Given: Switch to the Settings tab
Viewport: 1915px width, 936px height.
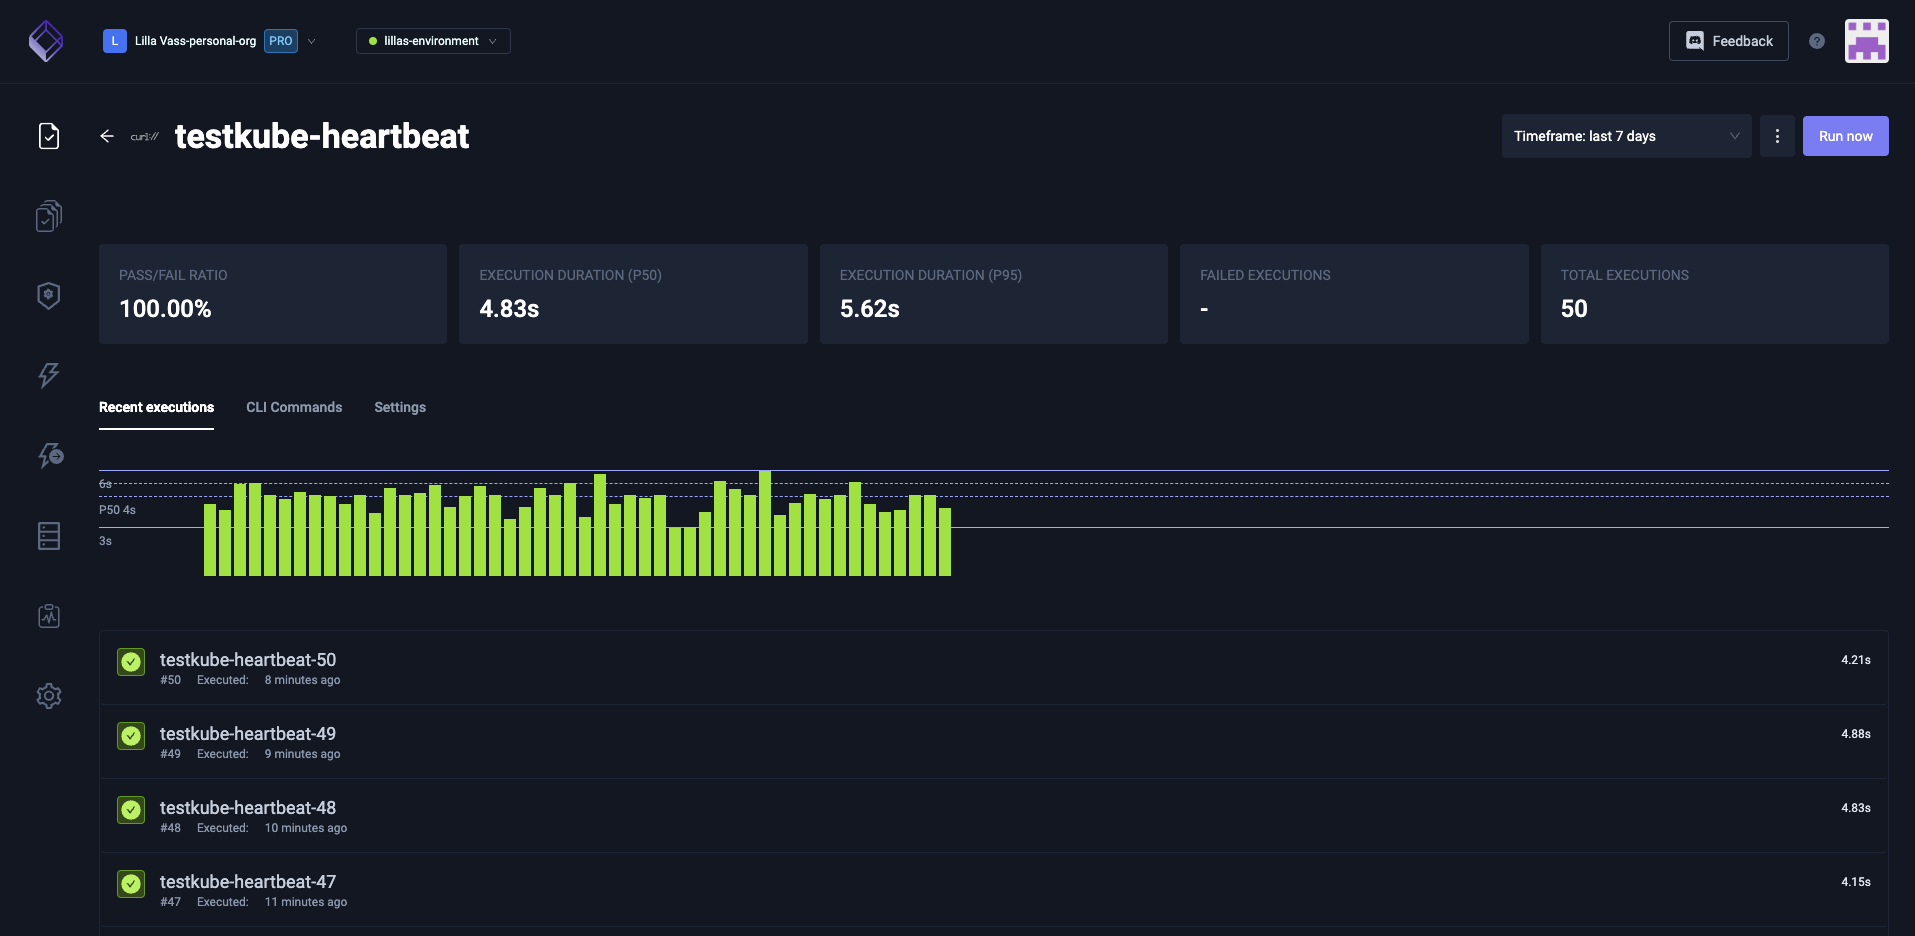Looking at the screenshot, I should point(400,407).
